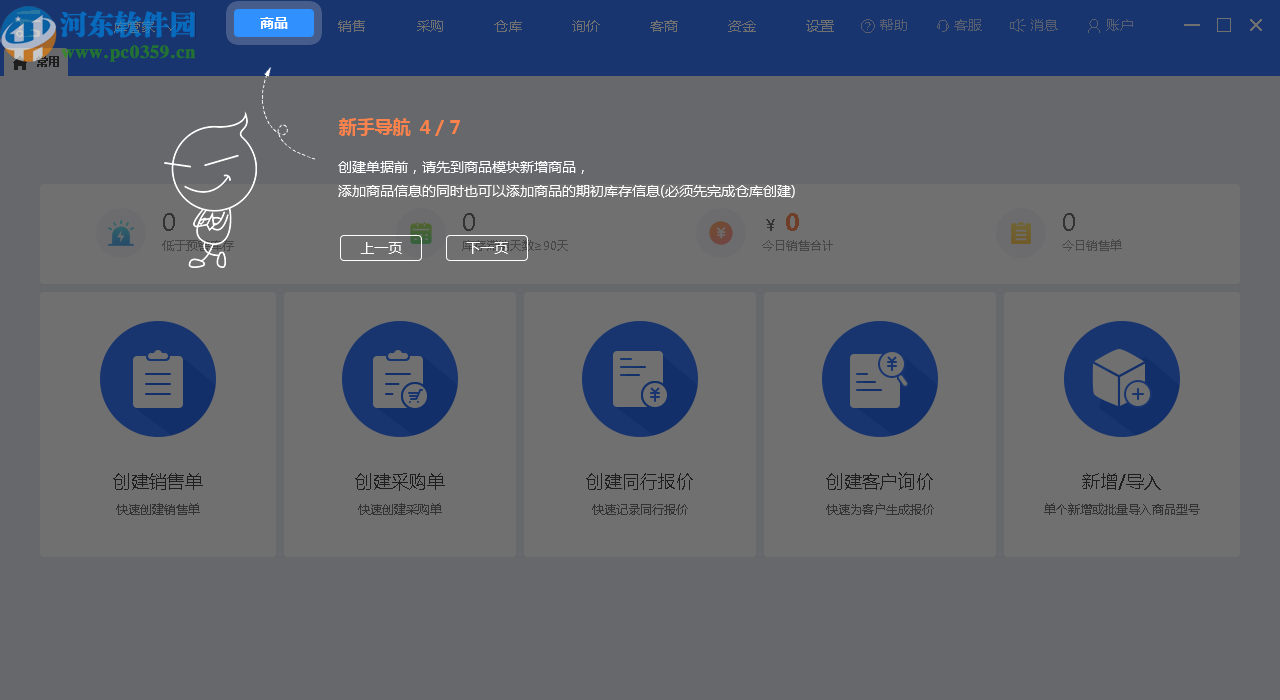
Task: Select the 创建同行报价 pricing document icon
Action: coord(639,379)
